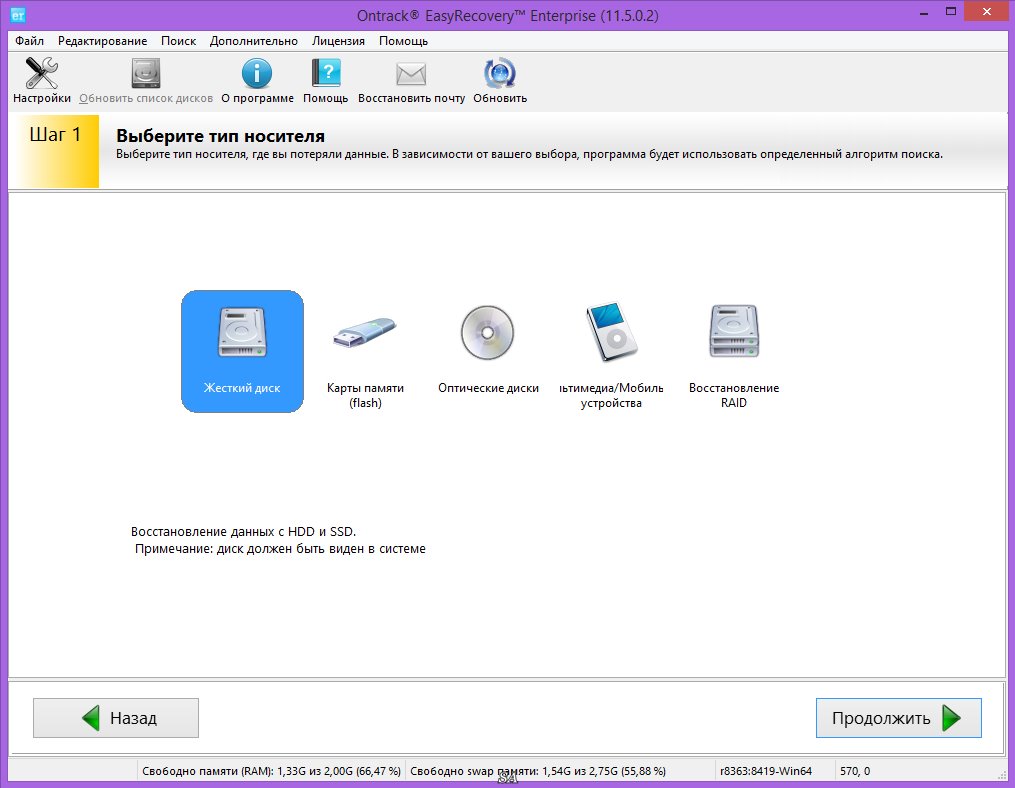This screenshot has height=788, width=1015.
Task: Pick the multimedia/mobile devices option
Action: pos(611,351)
